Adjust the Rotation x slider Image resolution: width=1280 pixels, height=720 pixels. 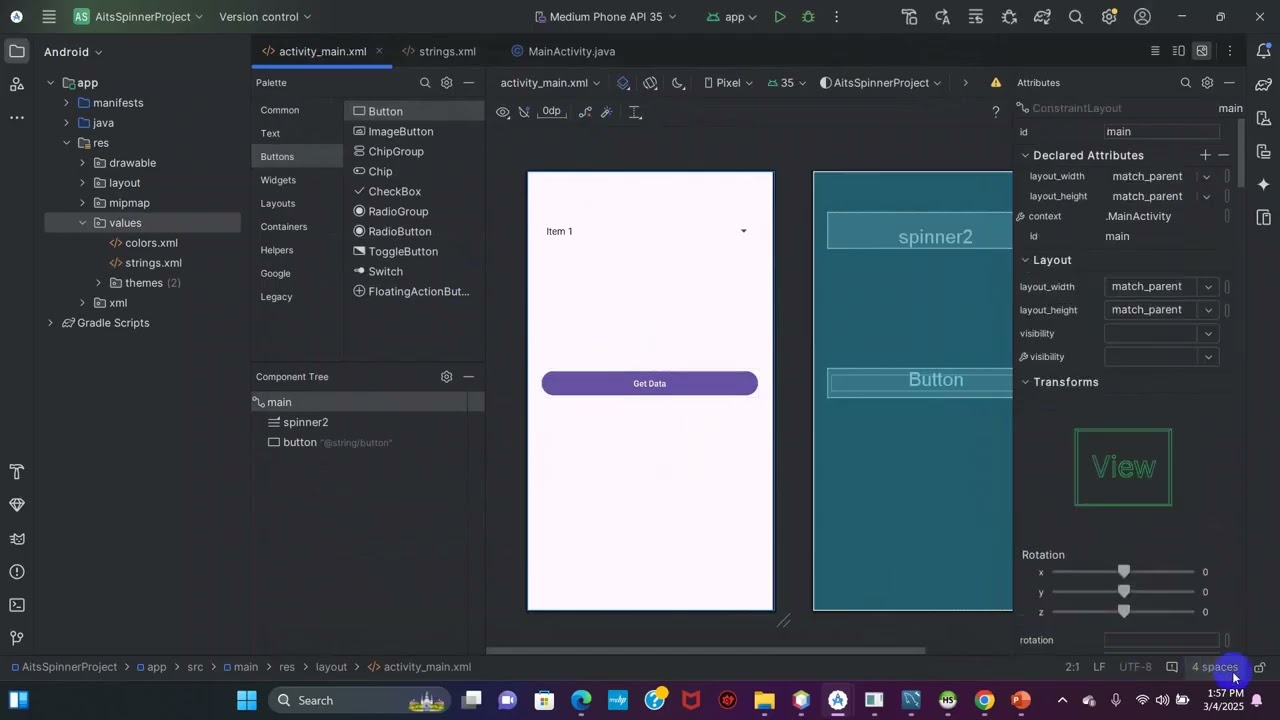click(1124, 572)
